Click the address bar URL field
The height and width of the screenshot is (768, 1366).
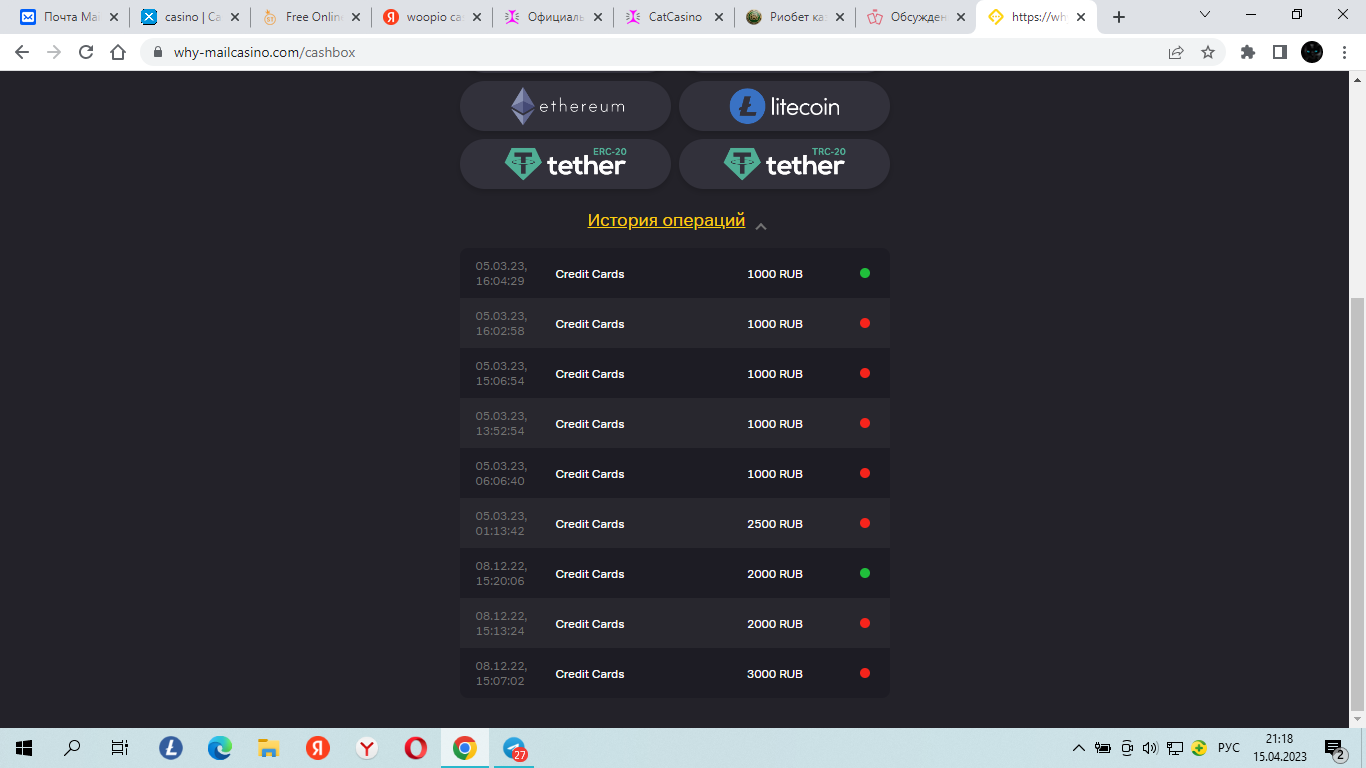(657, 52)
